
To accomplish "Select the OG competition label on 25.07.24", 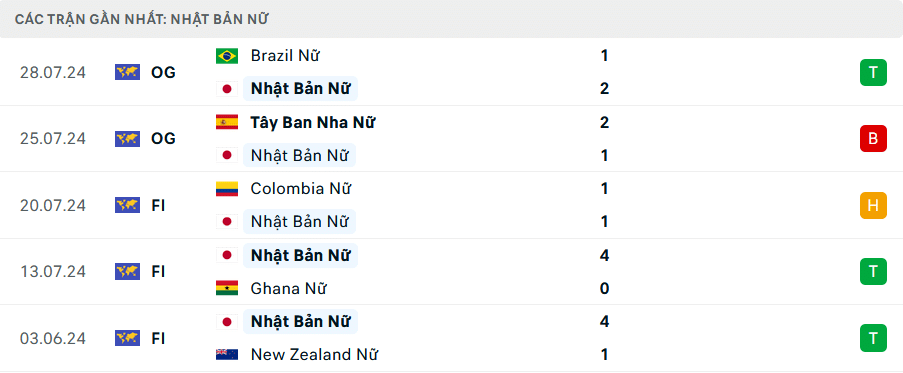I will [x=164, y=139].
